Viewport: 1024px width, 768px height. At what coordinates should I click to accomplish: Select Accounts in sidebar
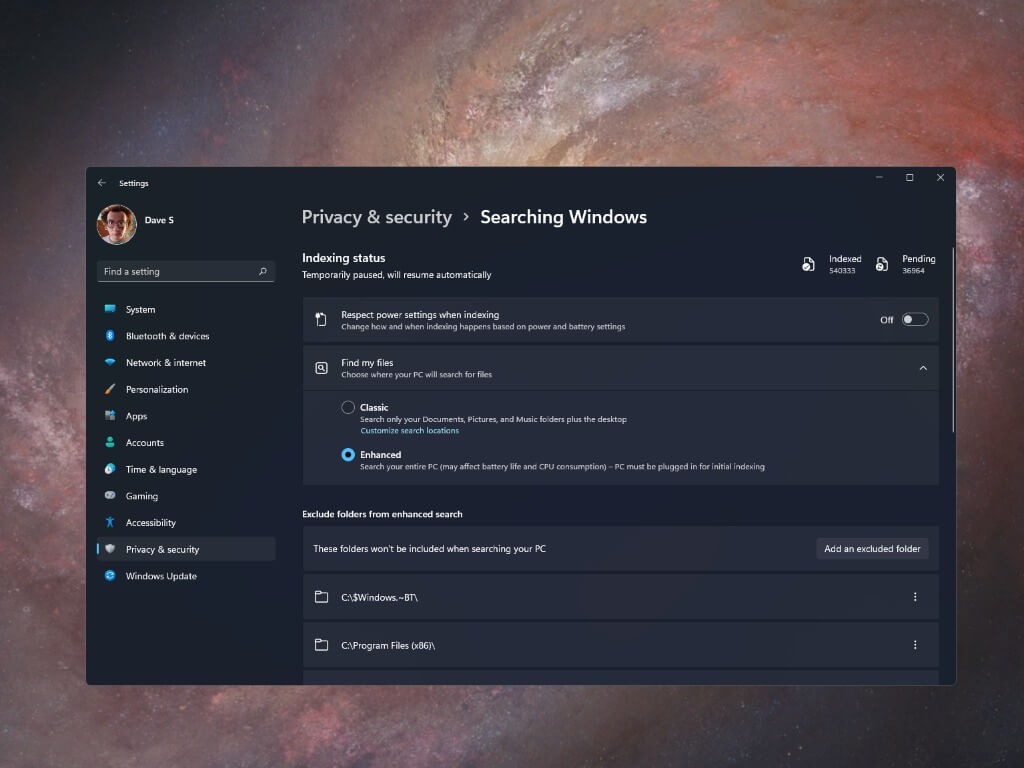185,442
